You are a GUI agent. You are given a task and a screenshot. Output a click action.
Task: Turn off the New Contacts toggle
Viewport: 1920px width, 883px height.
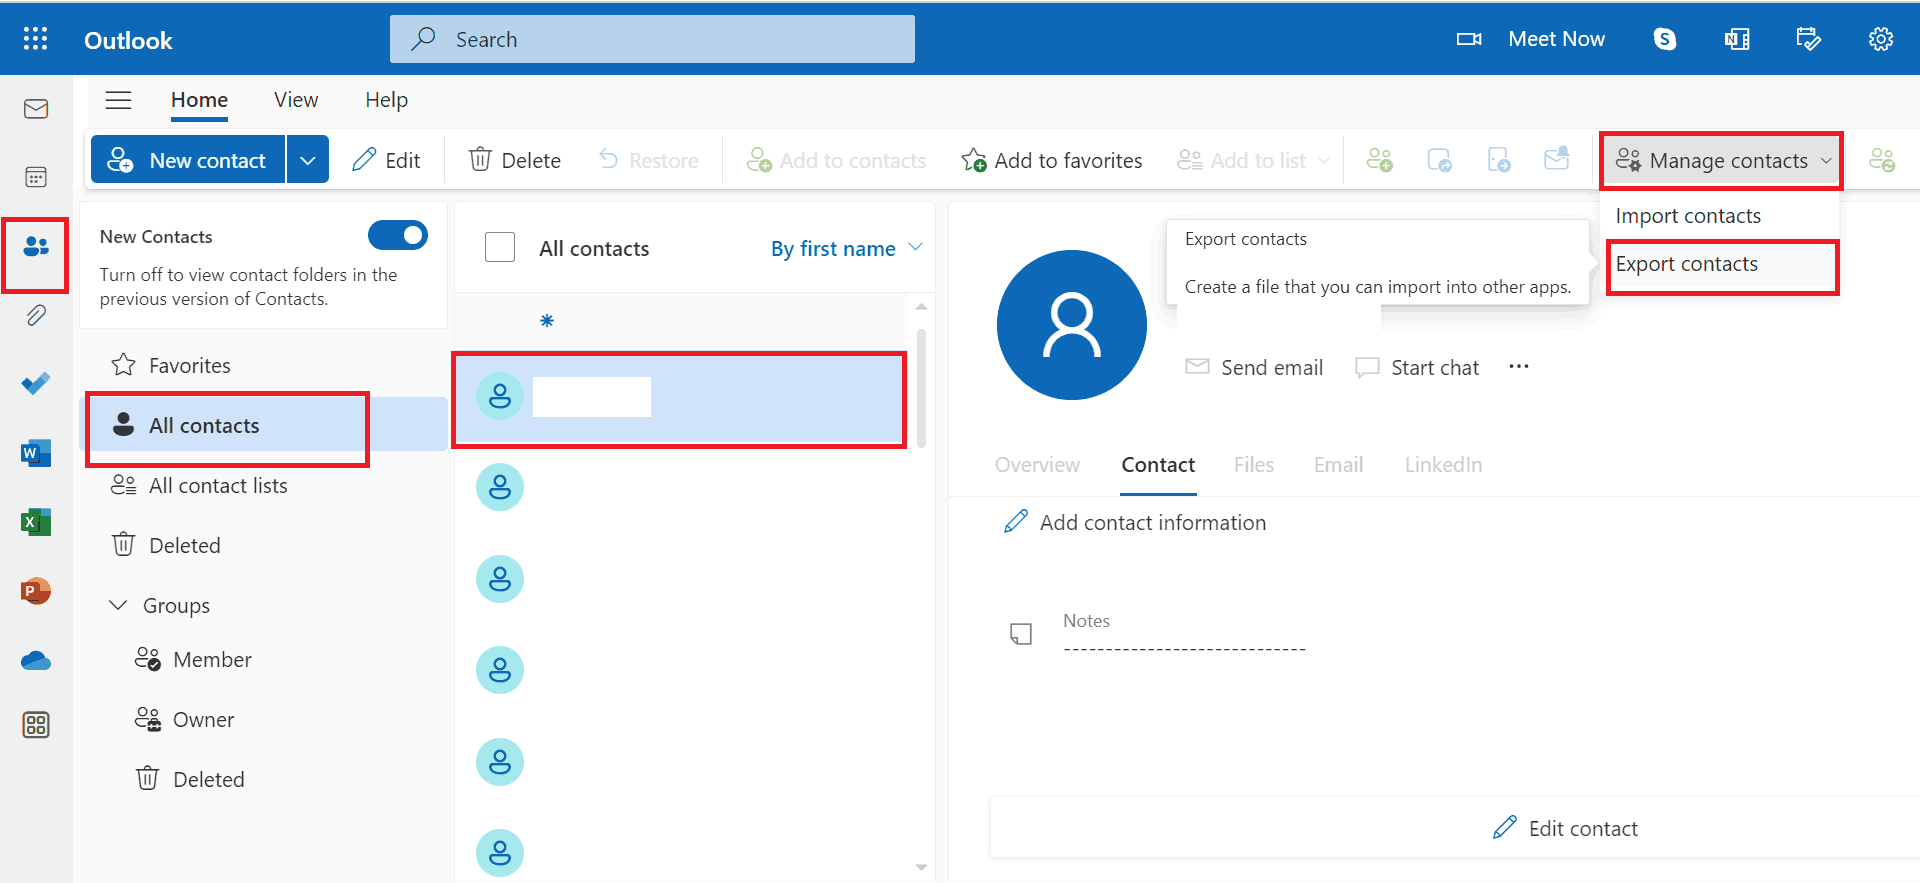point(398,236)
